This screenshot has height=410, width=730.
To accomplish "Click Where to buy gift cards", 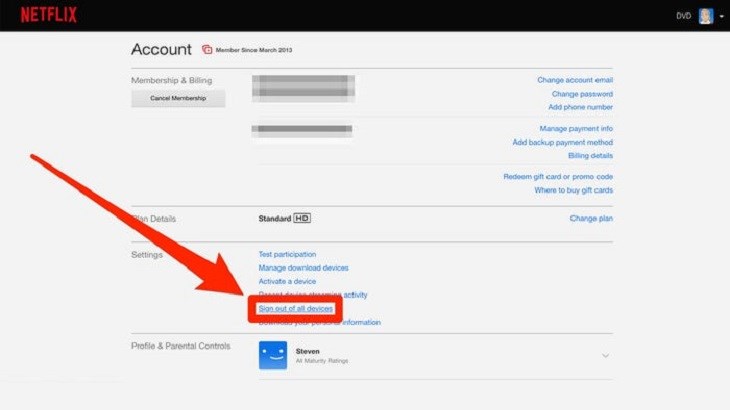I will [573, 190].
